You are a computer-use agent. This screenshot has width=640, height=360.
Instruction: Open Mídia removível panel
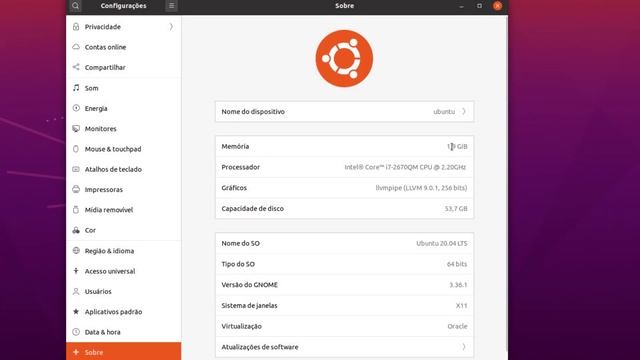coord(124,210)
